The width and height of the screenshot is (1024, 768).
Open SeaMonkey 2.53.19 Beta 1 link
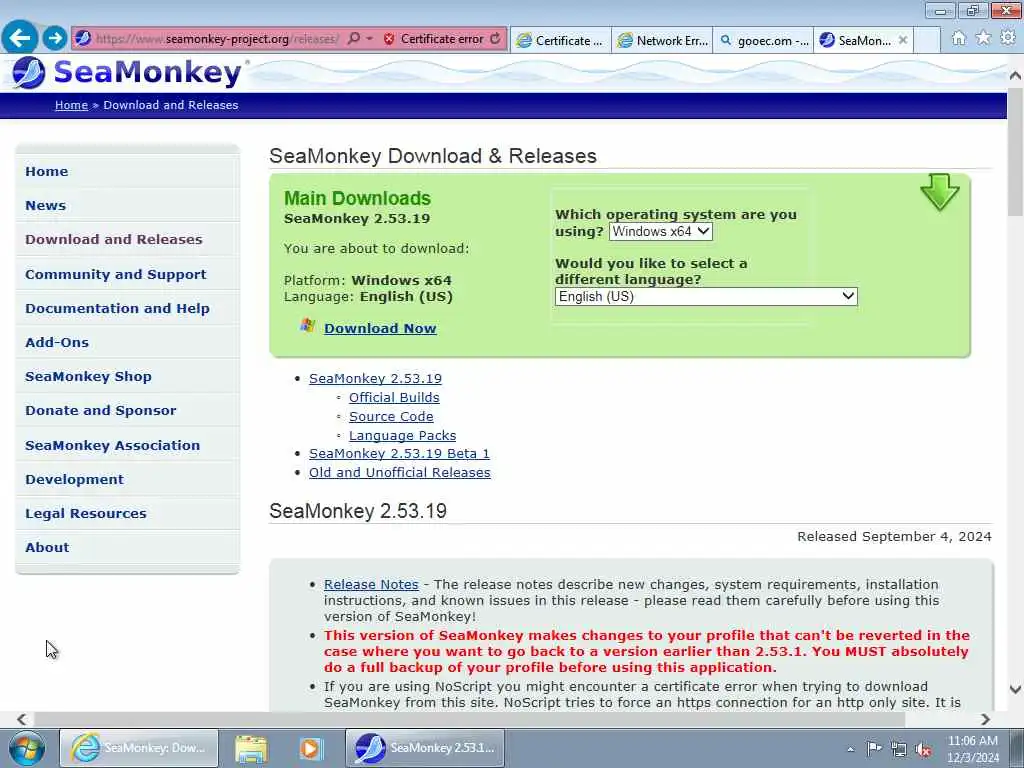399,453
